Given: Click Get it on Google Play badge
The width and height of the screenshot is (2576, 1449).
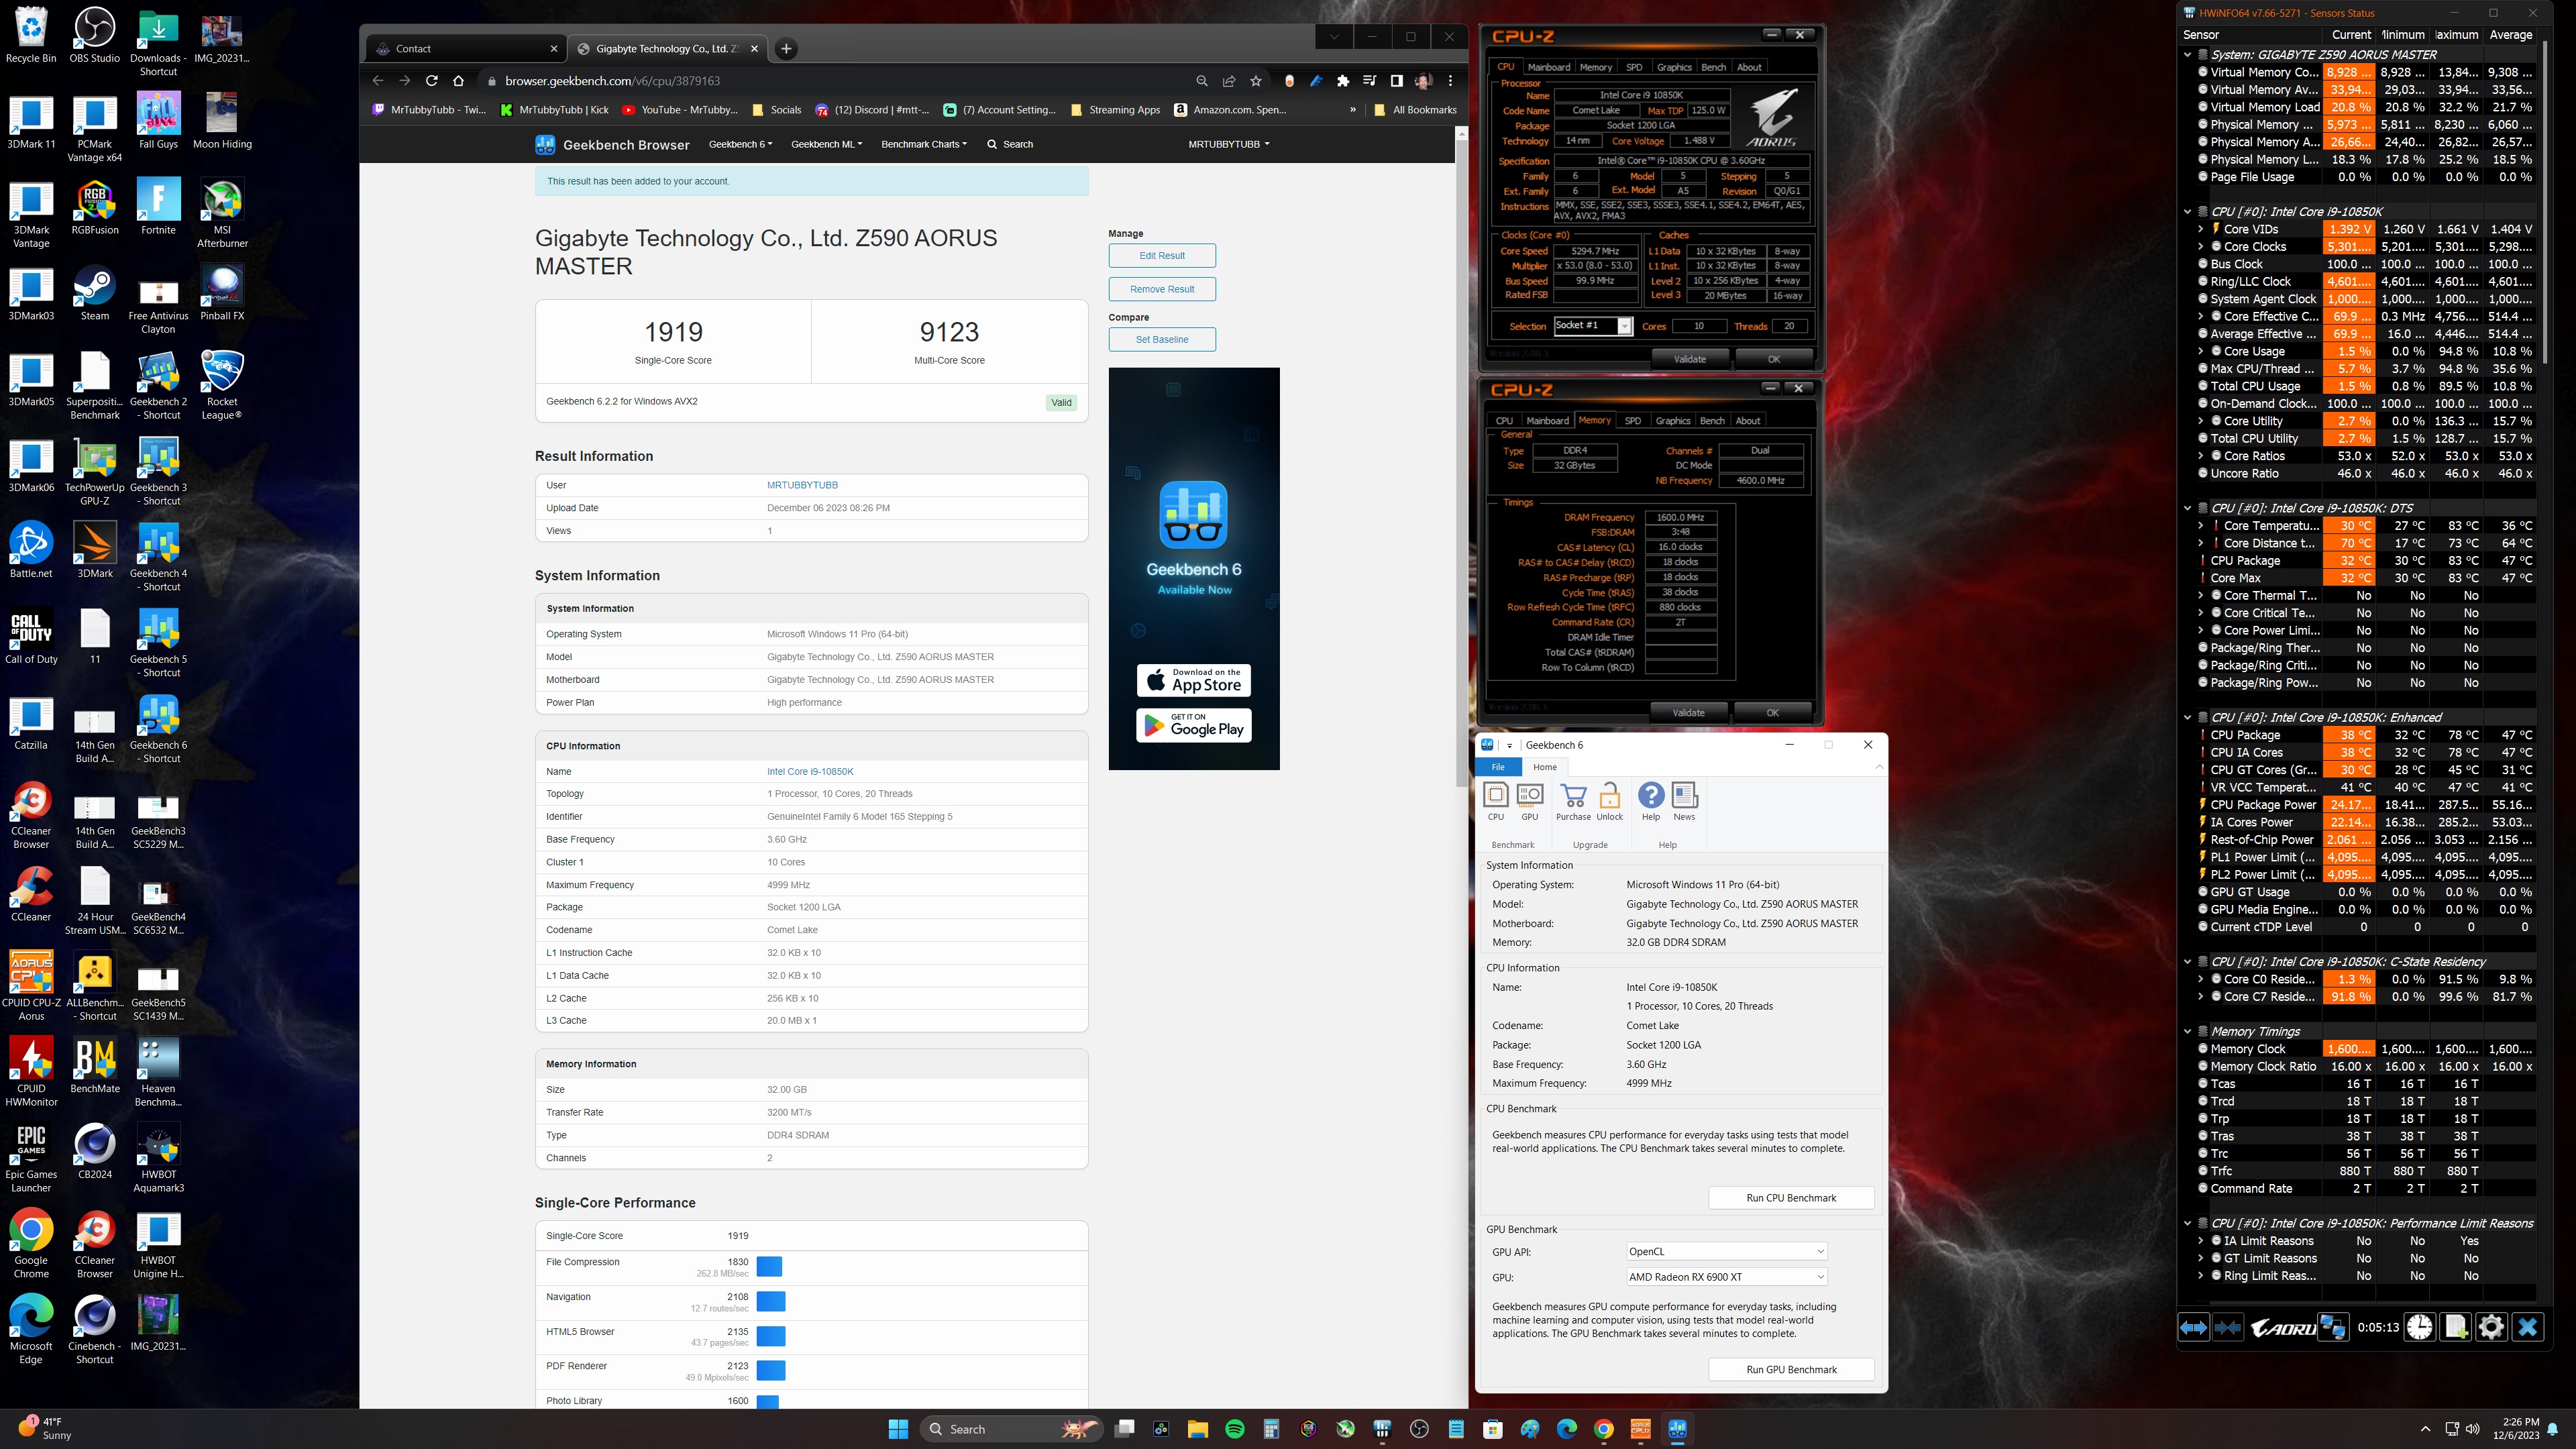Looking at the screenshot, I should 1194,725.
